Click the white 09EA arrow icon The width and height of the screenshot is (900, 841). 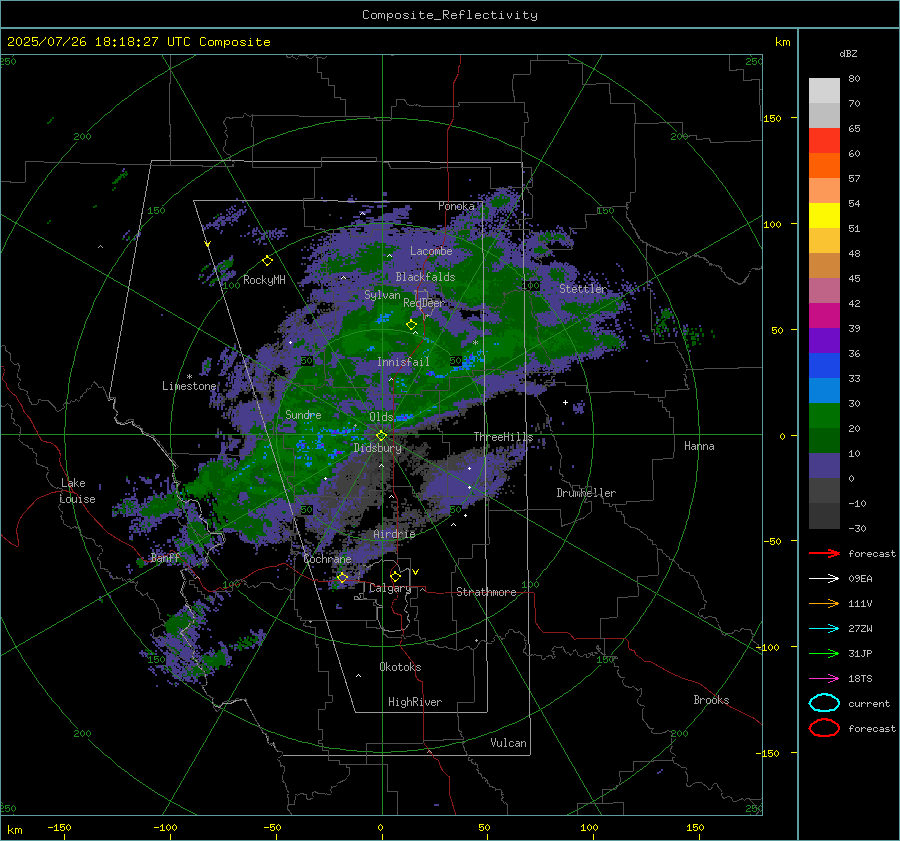click(x=824, y=579)
